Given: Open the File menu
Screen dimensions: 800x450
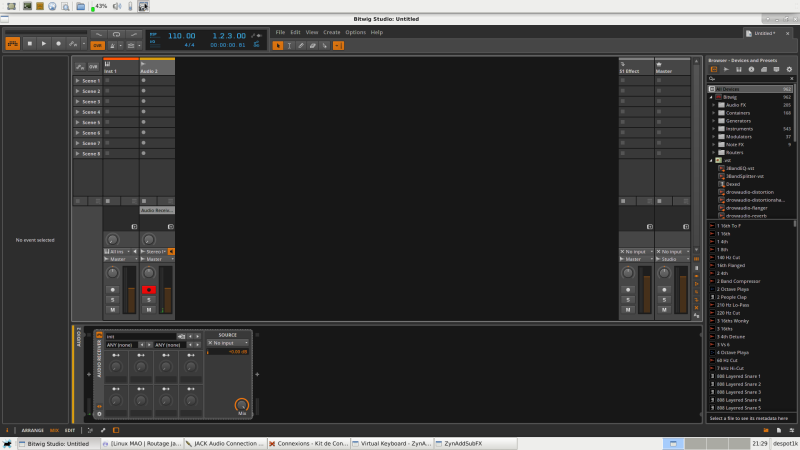Looking at the screenshot, I should 280,32.
